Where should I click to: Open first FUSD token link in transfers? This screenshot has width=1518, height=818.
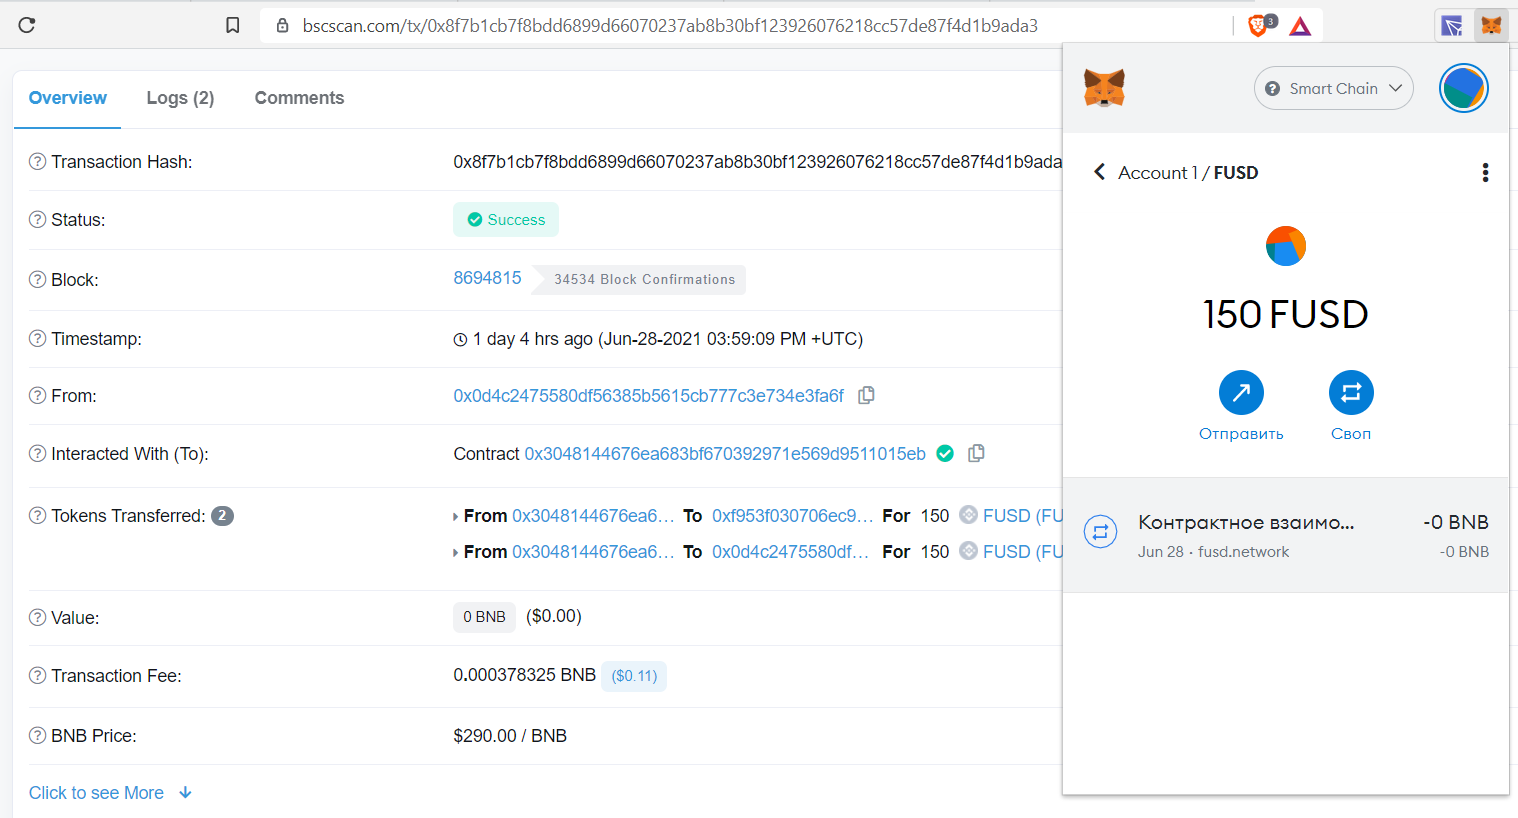(1022, 516)
